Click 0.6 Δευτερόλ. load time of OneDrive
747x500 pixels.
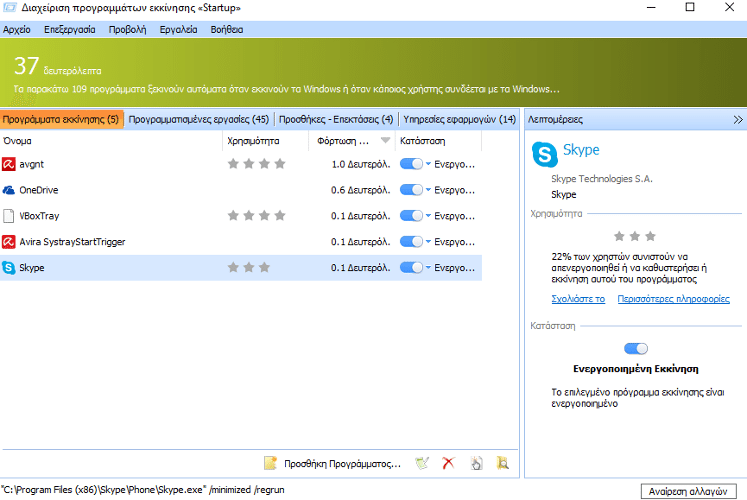click(x=361, y=190)
